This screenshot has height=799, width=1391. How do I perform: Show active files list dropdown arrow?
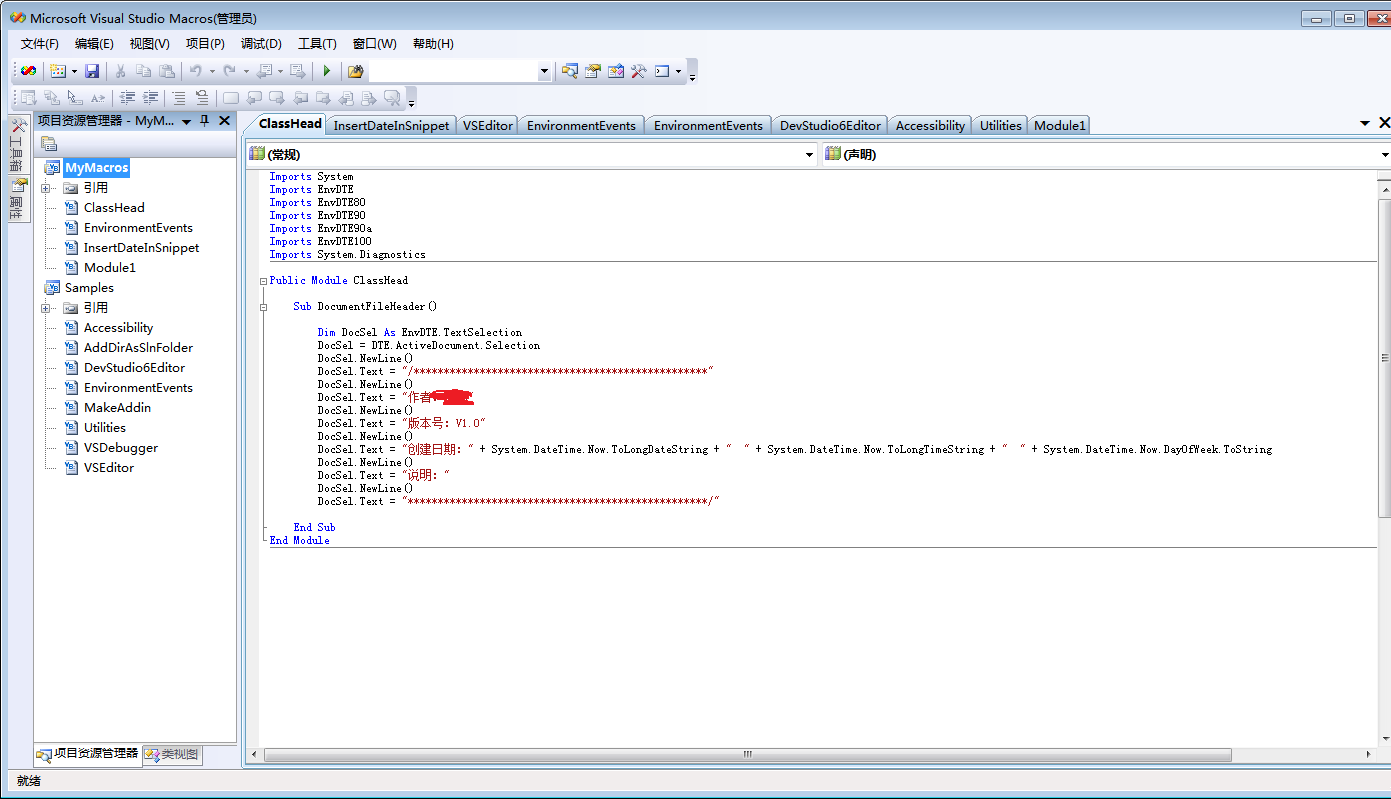[x=1365, y=123]
